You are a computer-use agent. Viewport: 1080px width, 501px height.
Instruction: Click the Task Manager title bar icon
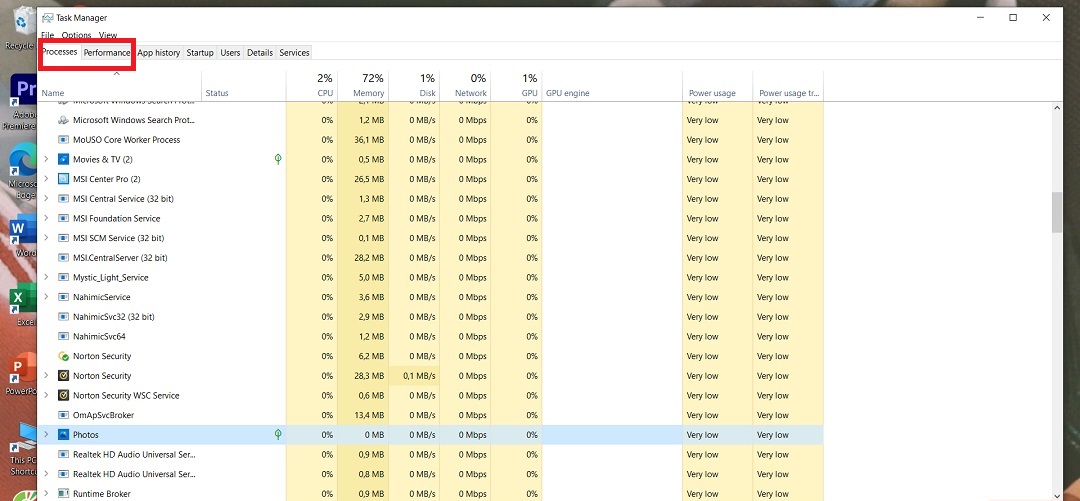point(48,18)
